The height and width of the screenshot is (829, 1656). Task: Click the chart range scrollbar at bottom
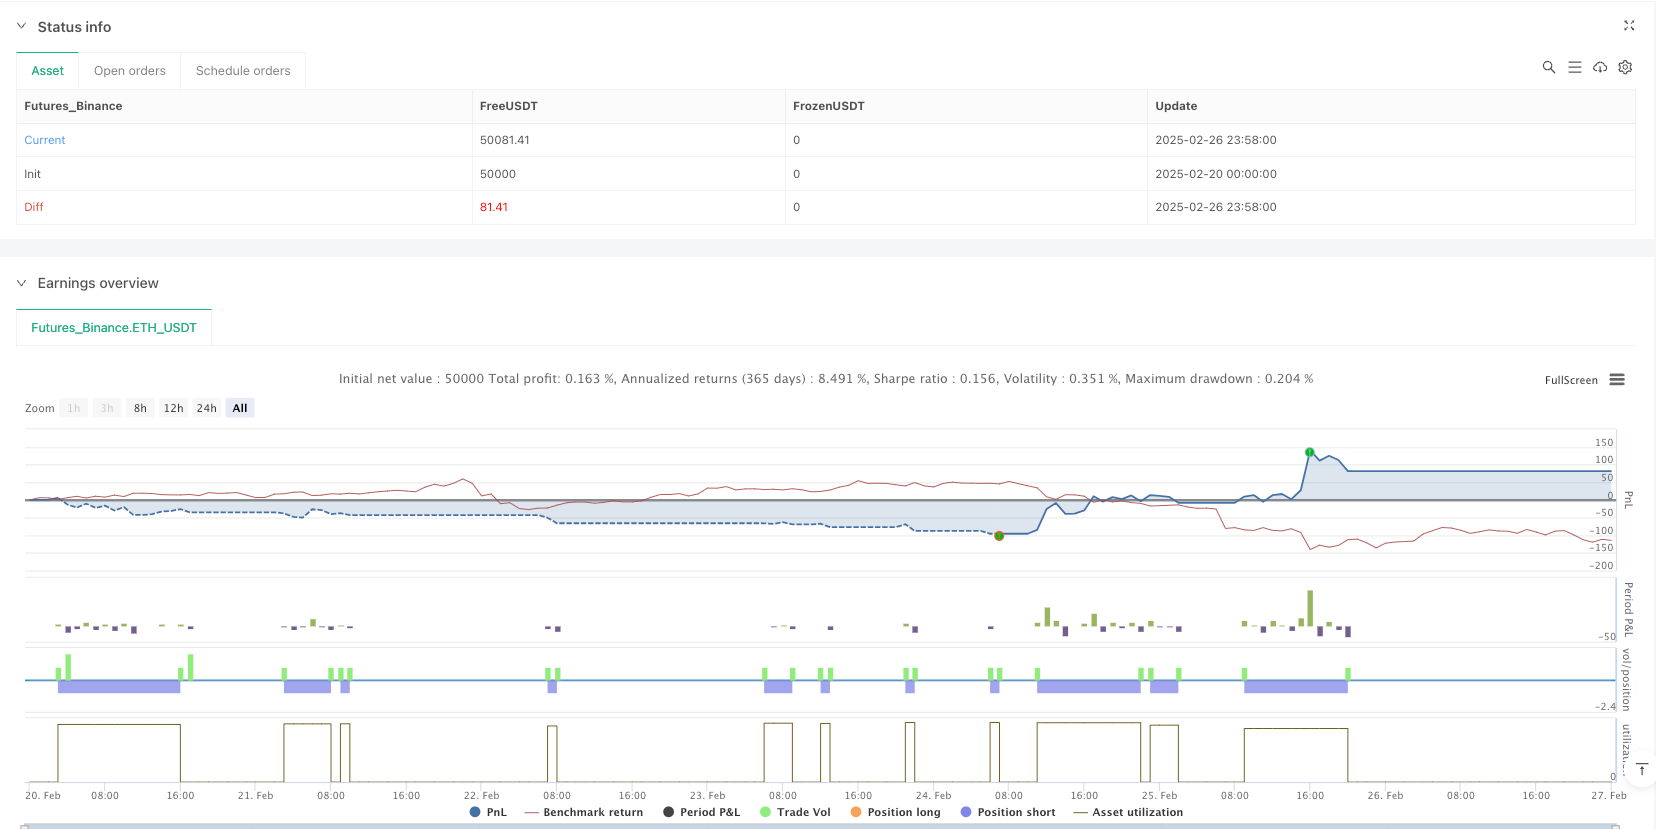pyautogui.click(x=820, y=825)
